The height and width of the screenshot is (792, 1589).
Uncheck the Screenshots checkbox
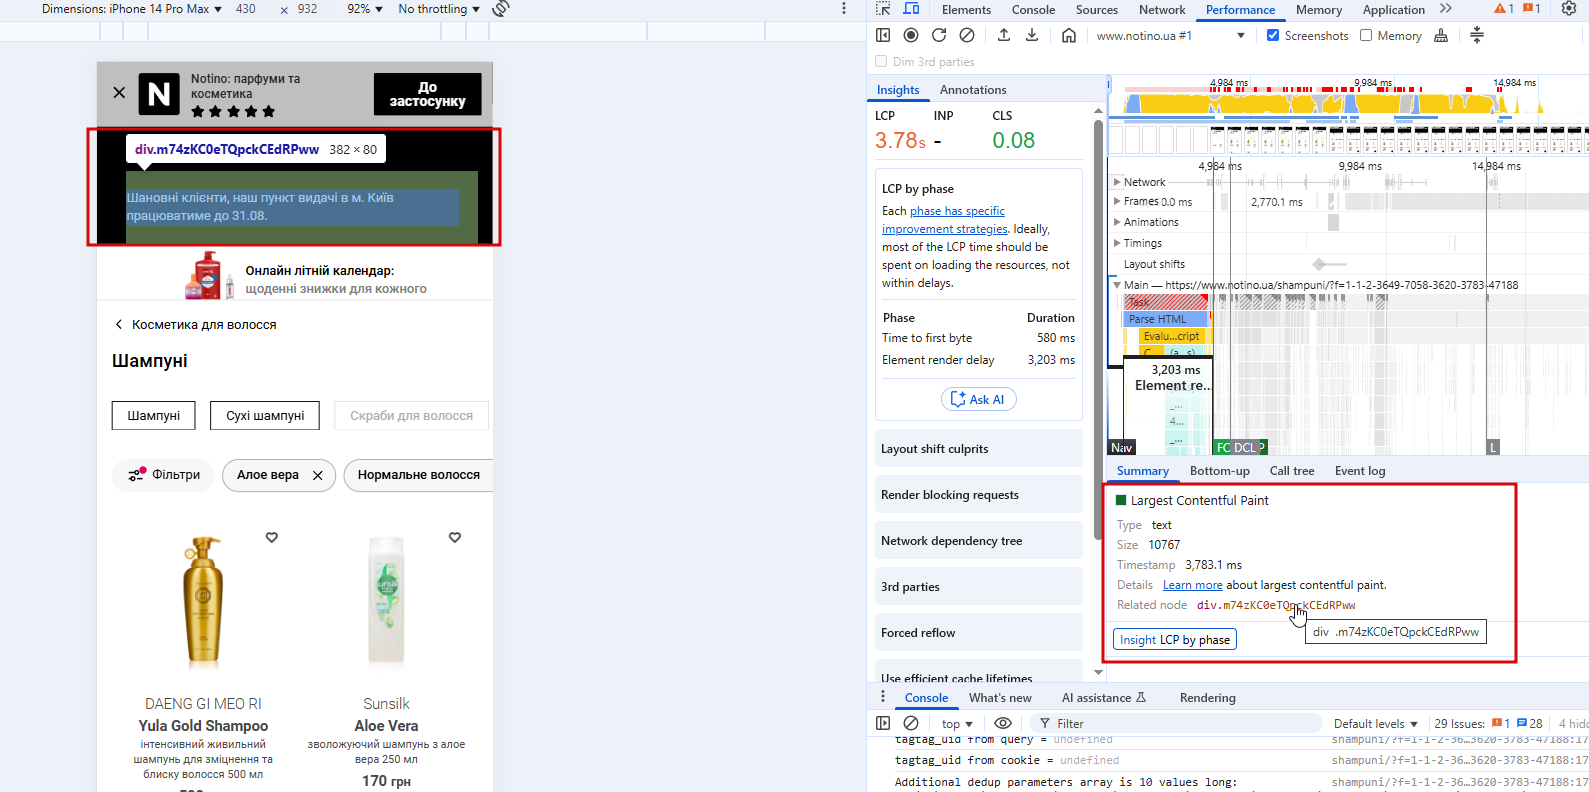coord(1273,35)
